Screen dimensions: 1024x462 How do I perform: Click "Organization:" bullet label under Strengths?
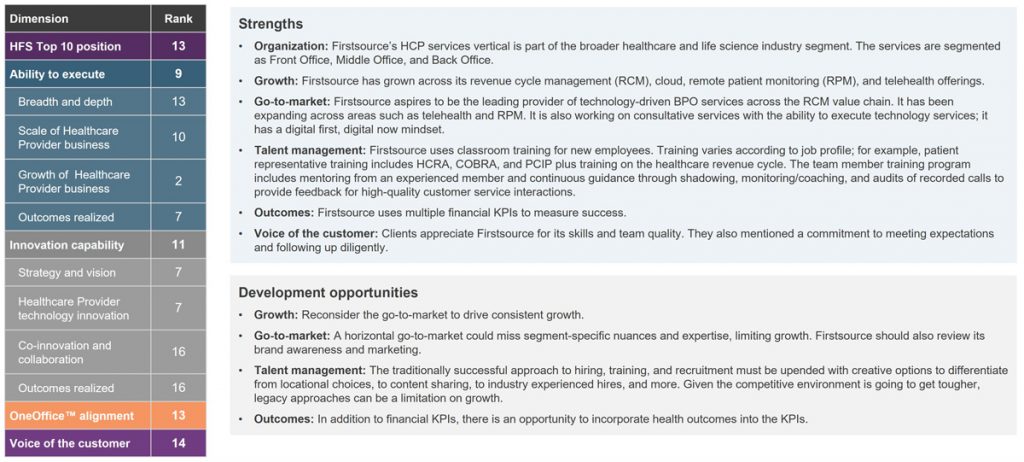tap(291, 47)
